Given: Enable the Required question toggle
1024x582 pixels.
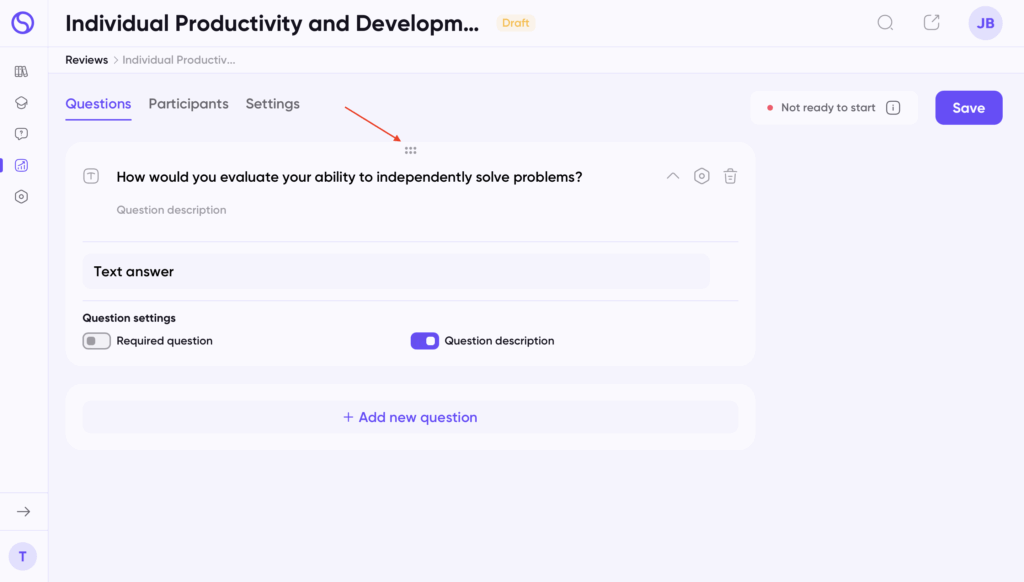Looking at the screenshot, I should coord(97,341).
